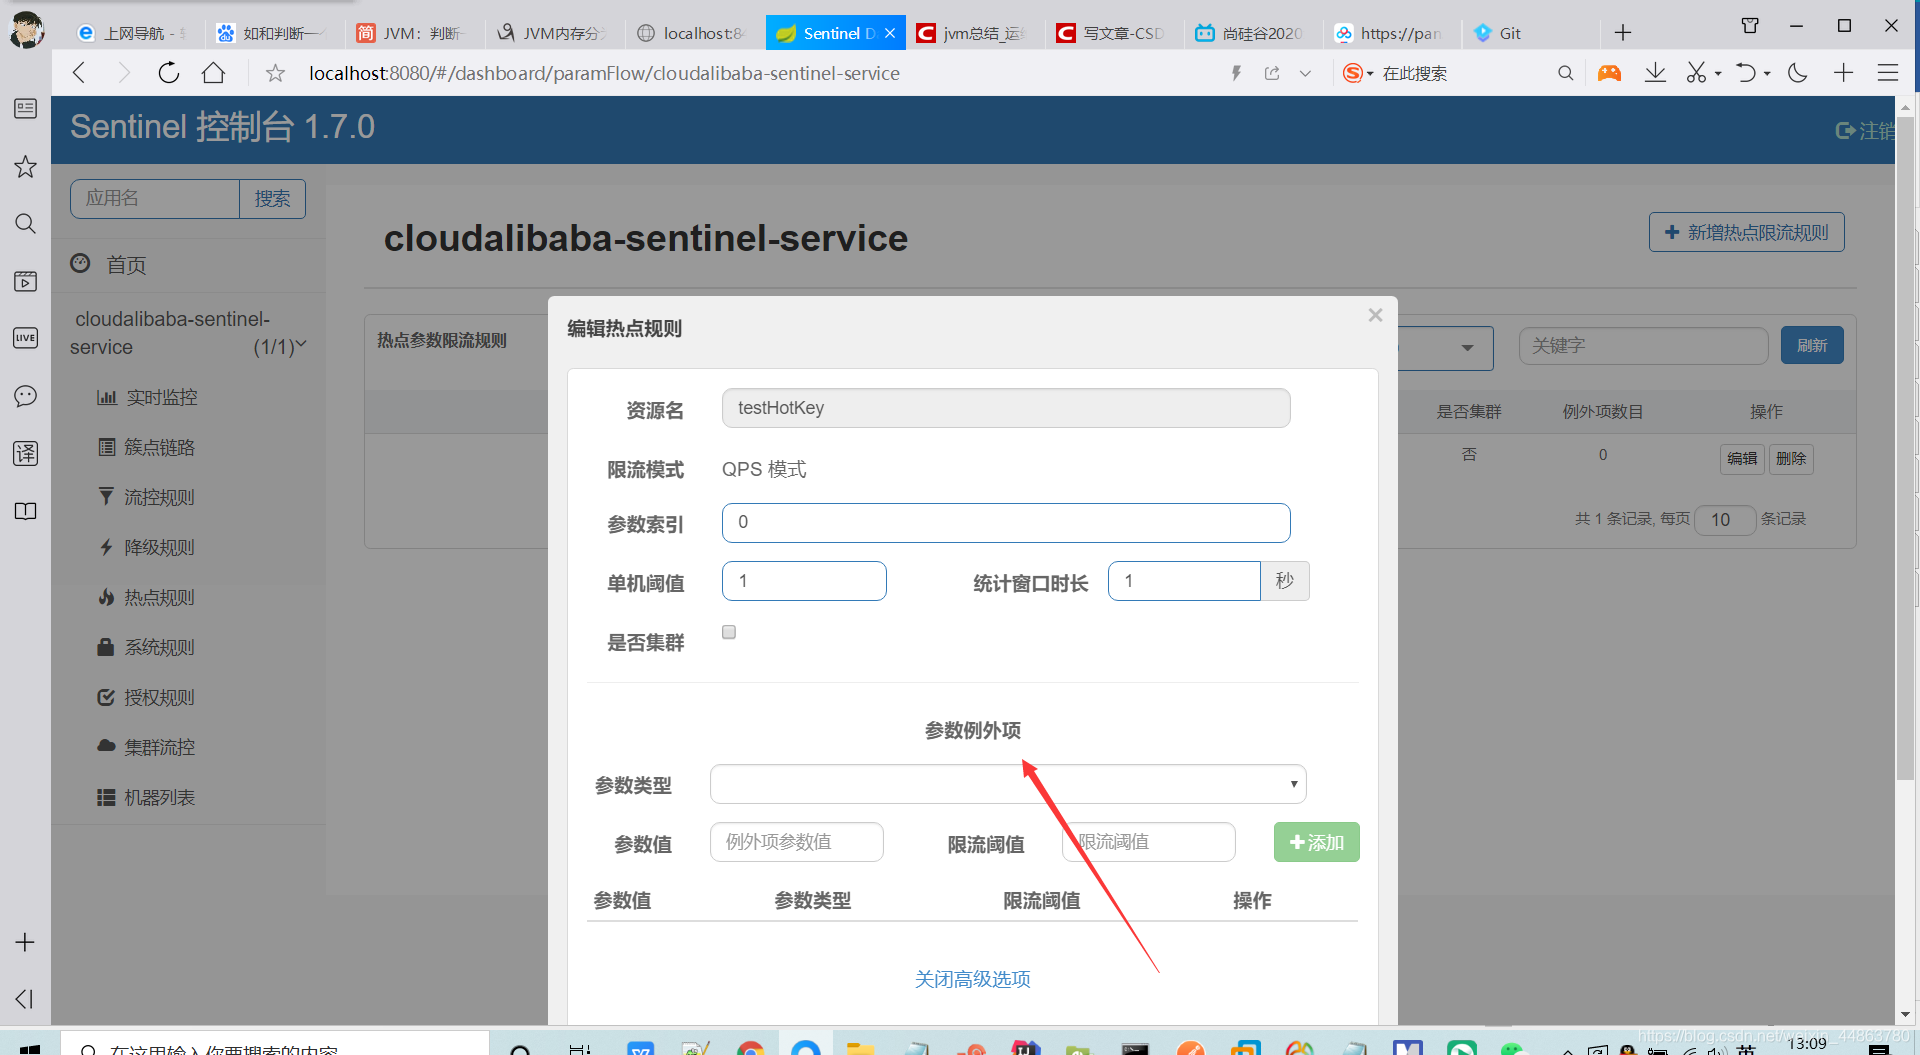The image size is (1920, 1055).
Task: Open the machine dropdown behind the dialog
Action: pyautogui.click(x=1445, y=348)
